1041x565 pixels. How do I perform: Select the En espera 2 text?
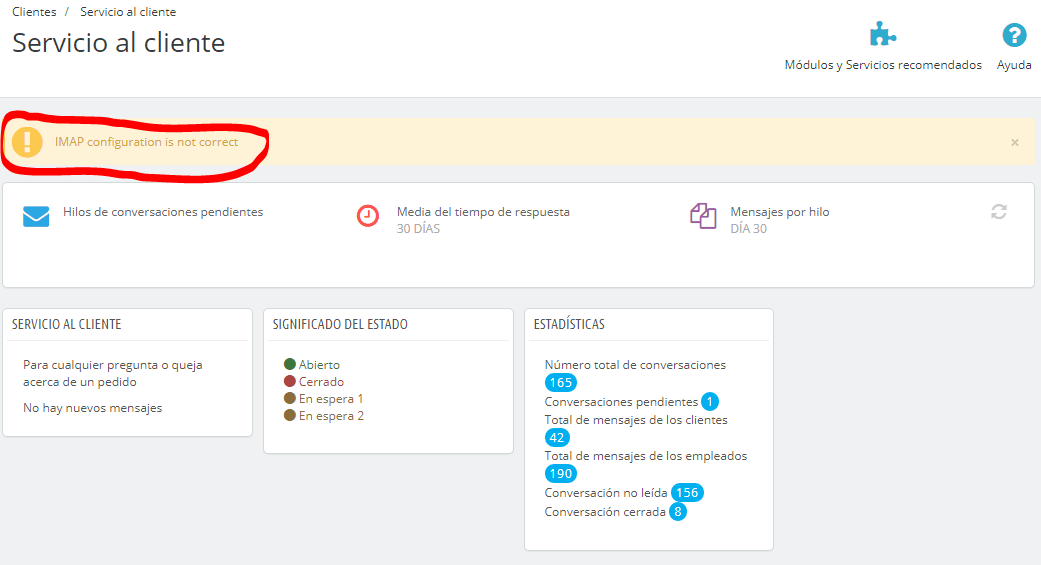pos(331,416)
